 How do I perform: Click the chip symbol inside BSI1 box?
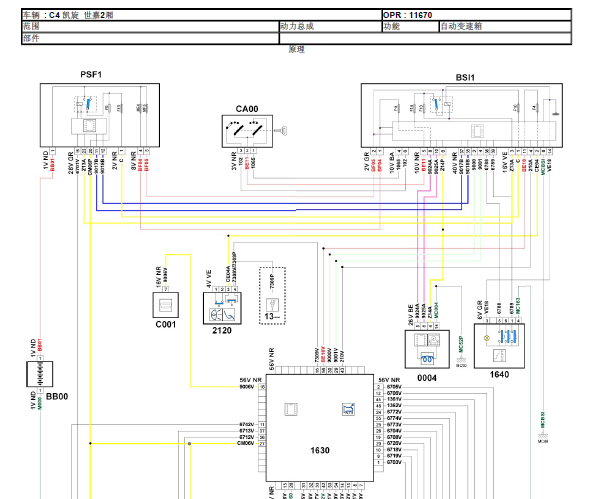click(477, 131)
